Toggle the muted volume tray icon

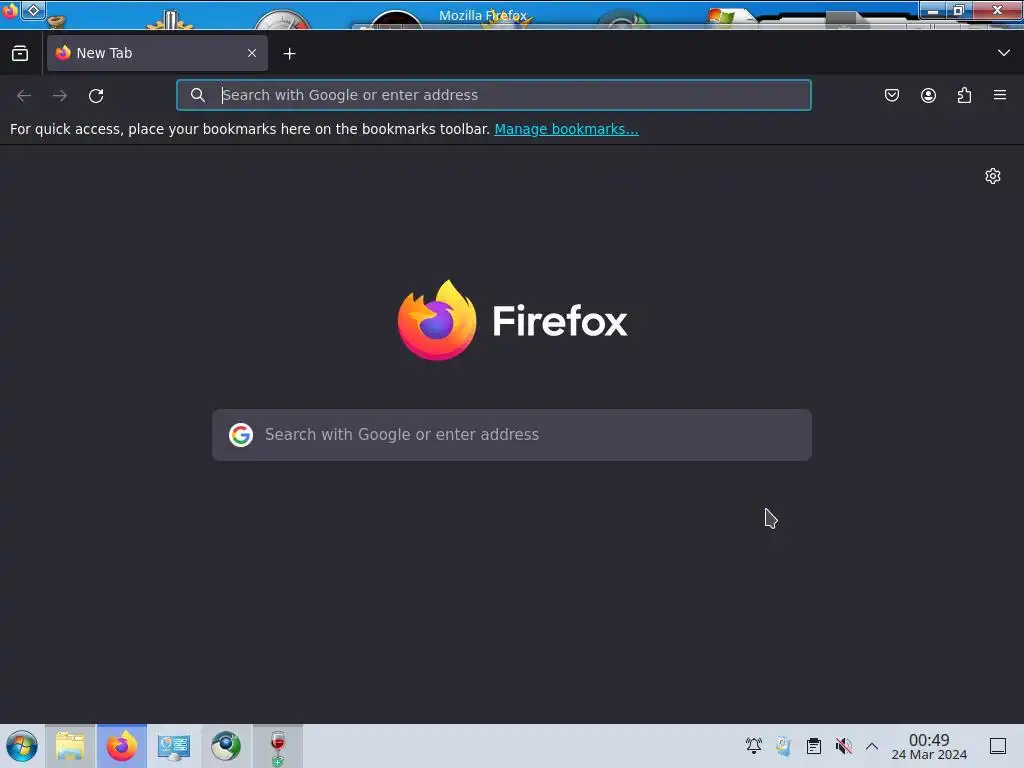(x=844, y=746)
